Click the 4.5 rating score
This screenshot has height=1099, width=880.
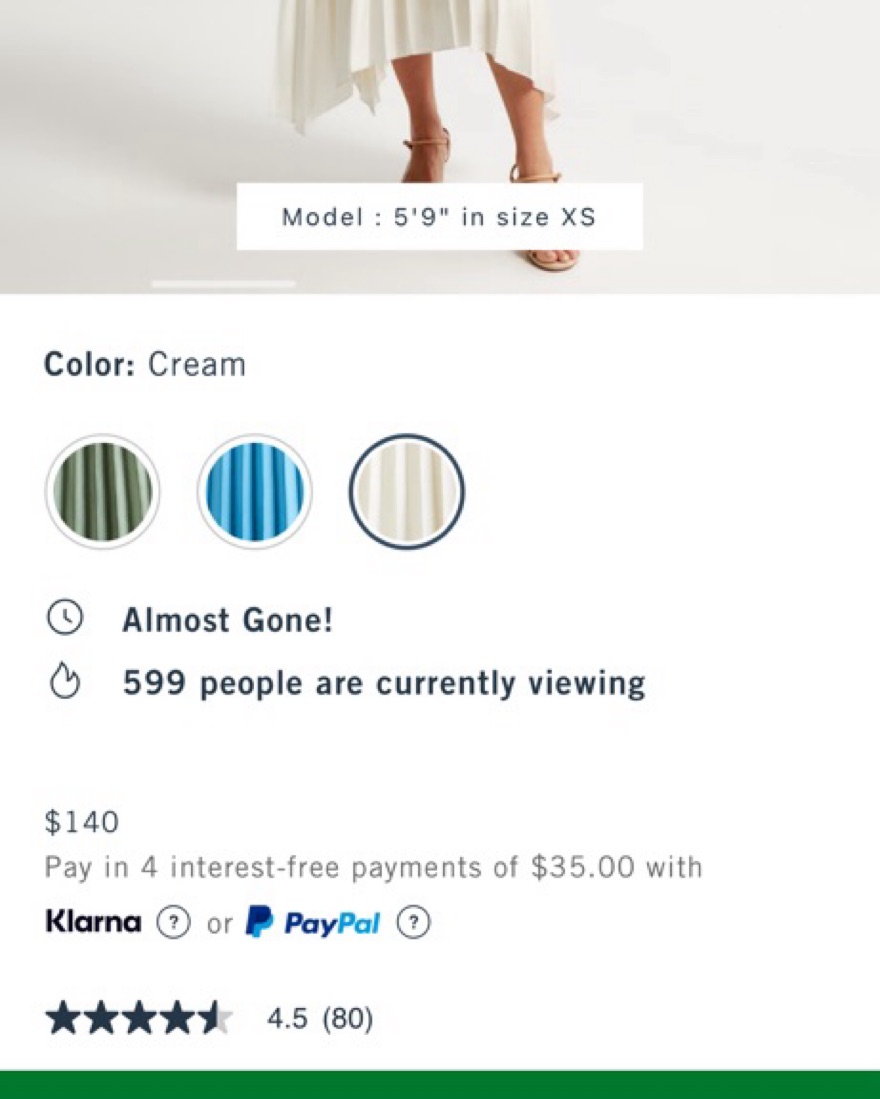(289, 1019)
